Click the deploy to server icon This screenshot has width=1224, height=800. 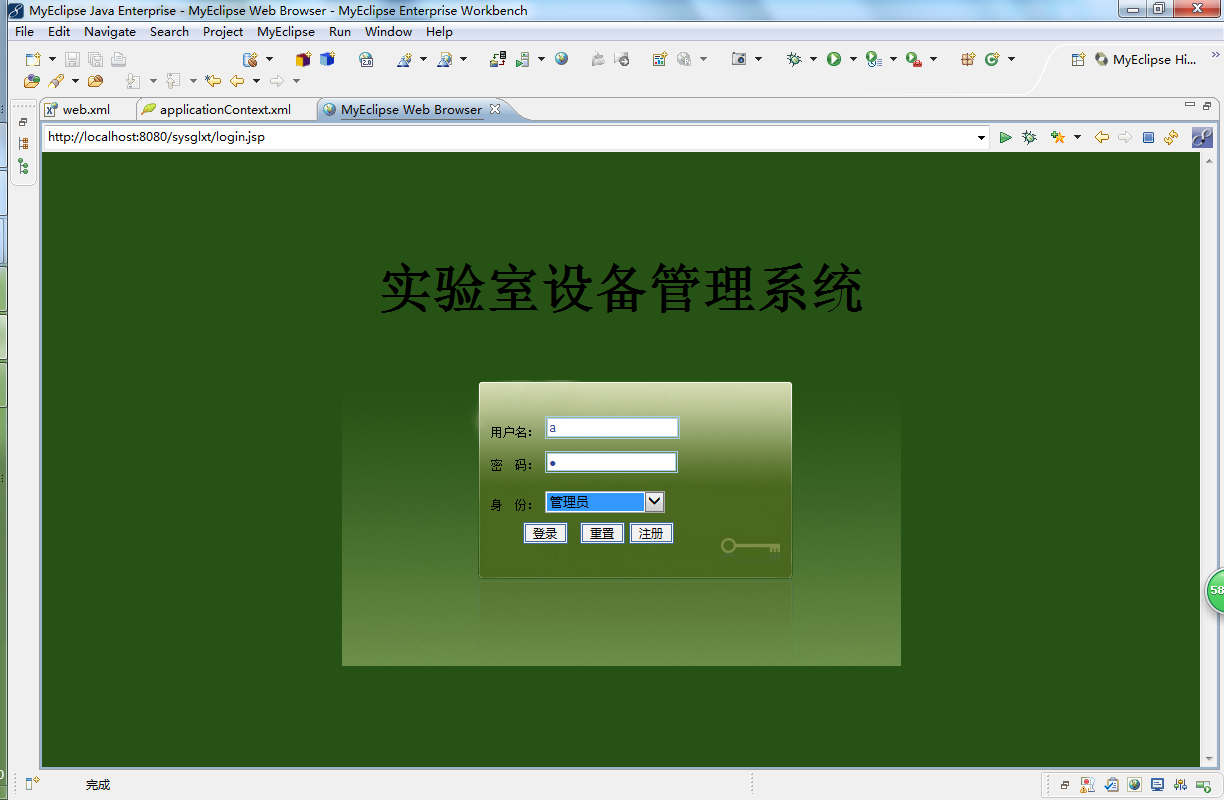498,60
